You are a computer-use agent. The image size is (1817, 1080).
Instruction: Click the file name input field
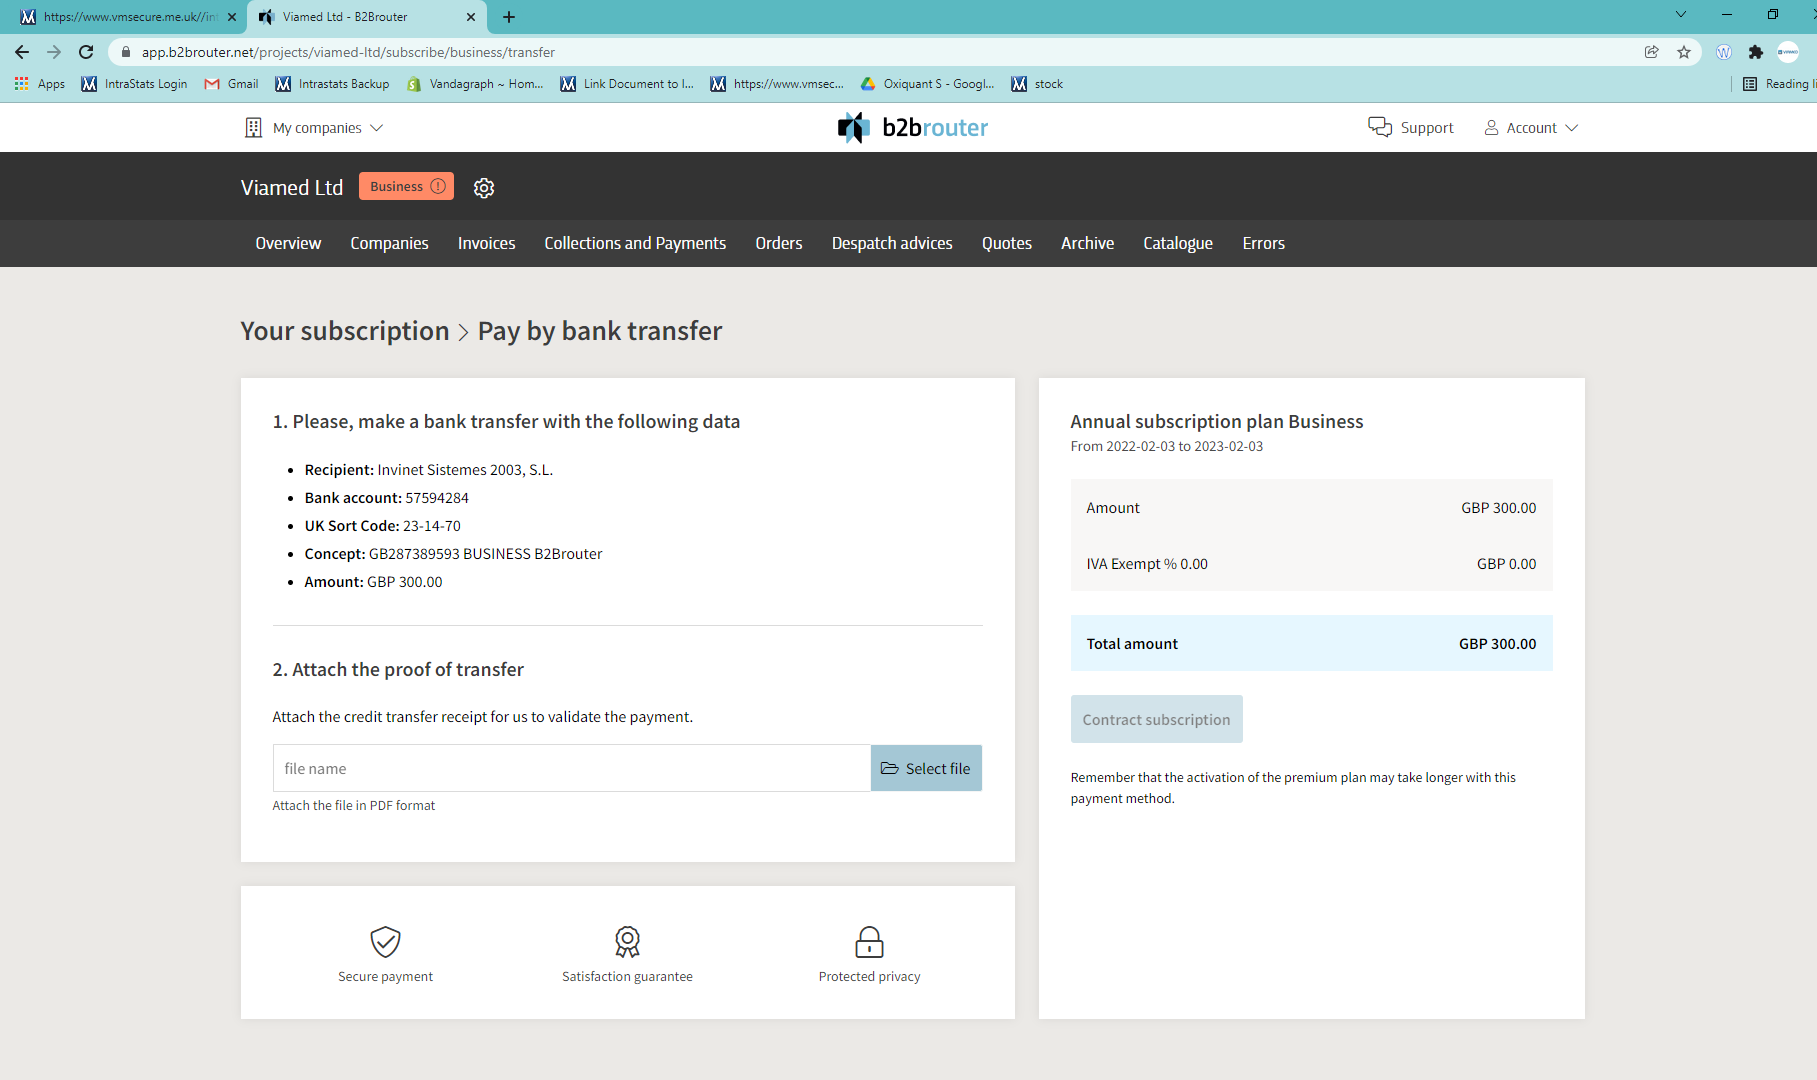pyautogui.click(x=571, y=768)
